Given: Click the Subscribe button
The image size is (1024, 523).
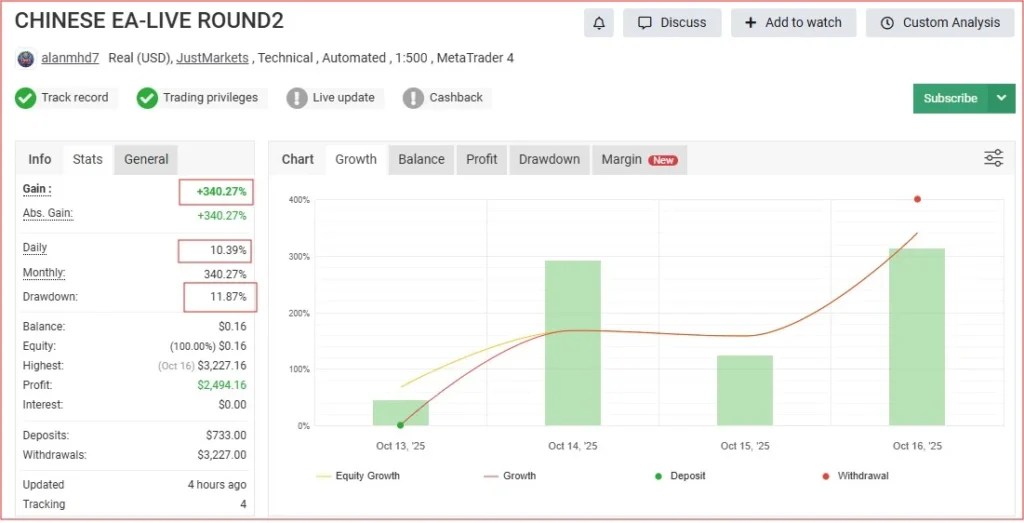Looking at the screenshot, I should 950,99.
